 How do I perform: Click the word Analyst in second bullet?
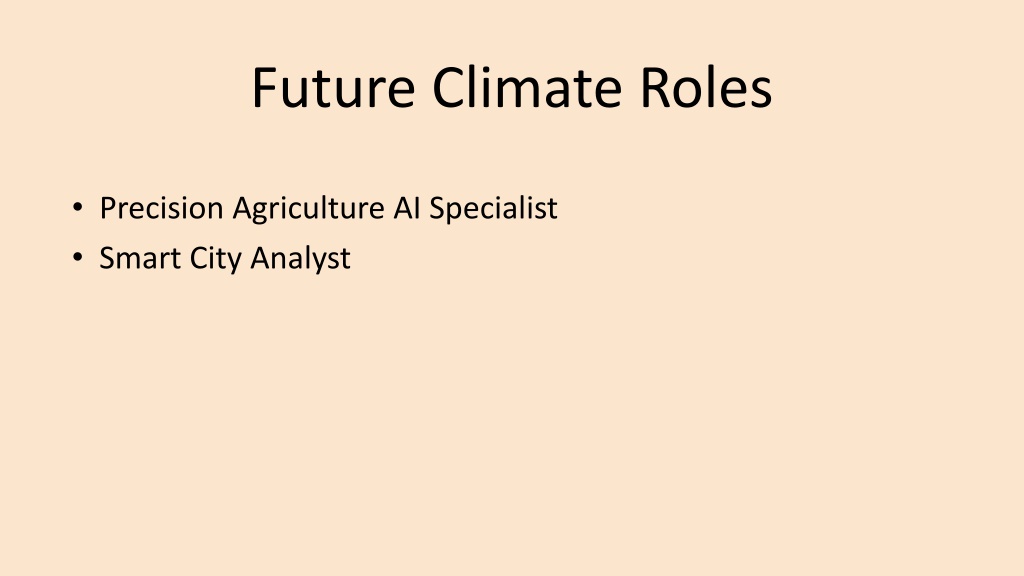[x=300, y=258]
